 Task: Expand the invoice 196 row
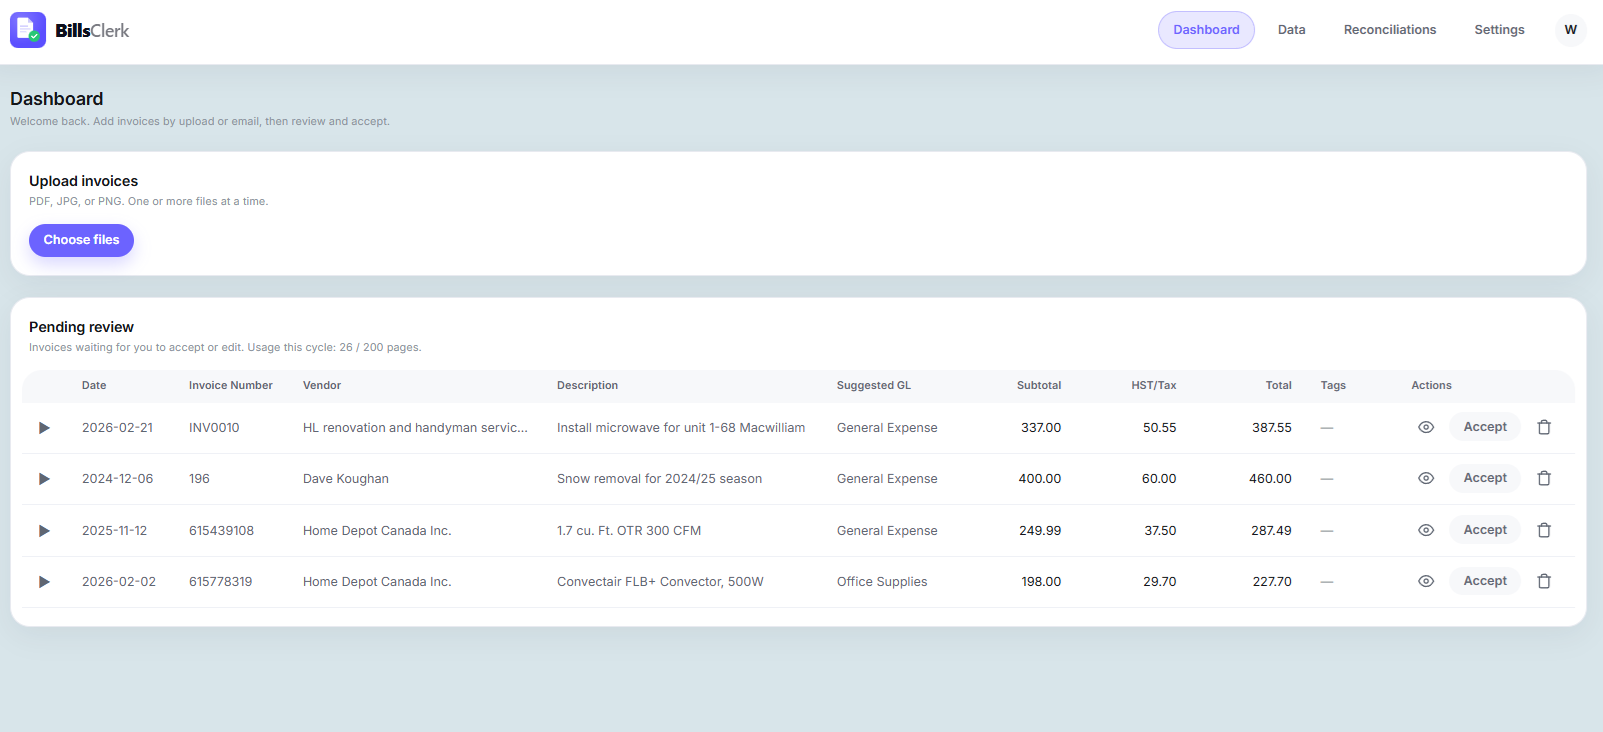point(44,479)
